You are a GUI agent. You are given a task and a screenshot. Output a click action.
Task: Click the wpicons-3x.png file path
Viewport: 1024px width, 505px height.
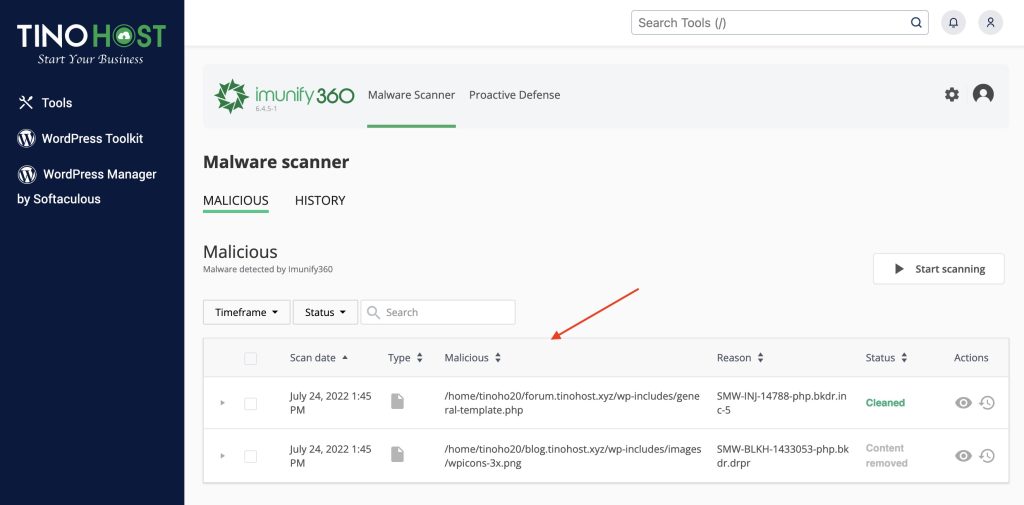[573, 456]
